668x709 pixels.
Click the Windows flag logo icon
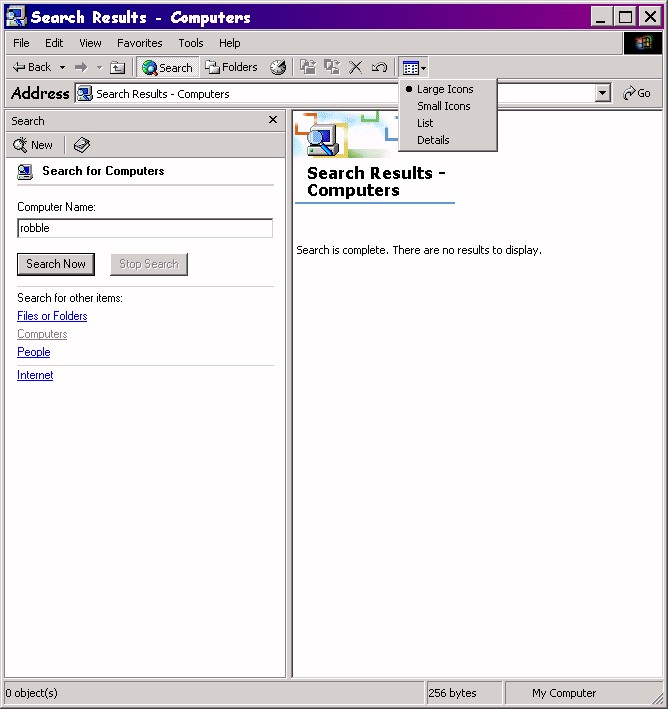(x=643, y=43)
